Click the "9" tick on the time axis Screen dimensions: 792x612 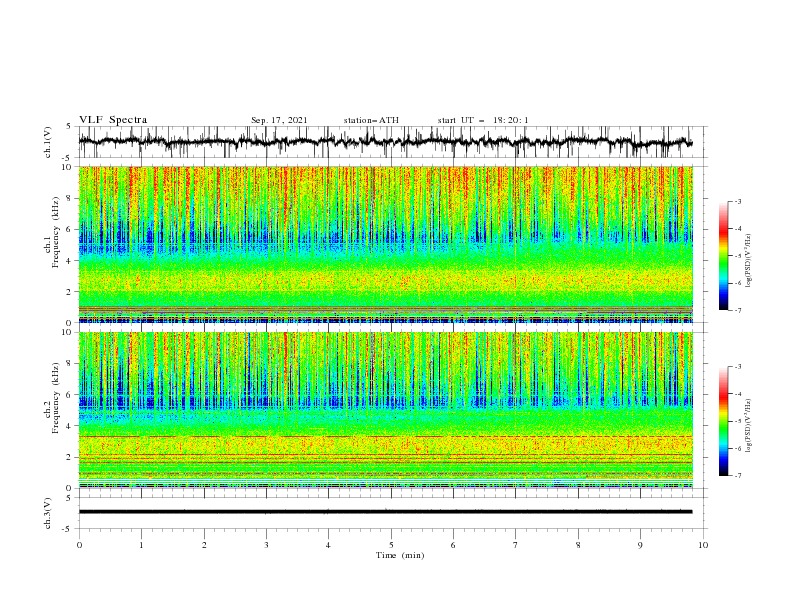(640, 545)
